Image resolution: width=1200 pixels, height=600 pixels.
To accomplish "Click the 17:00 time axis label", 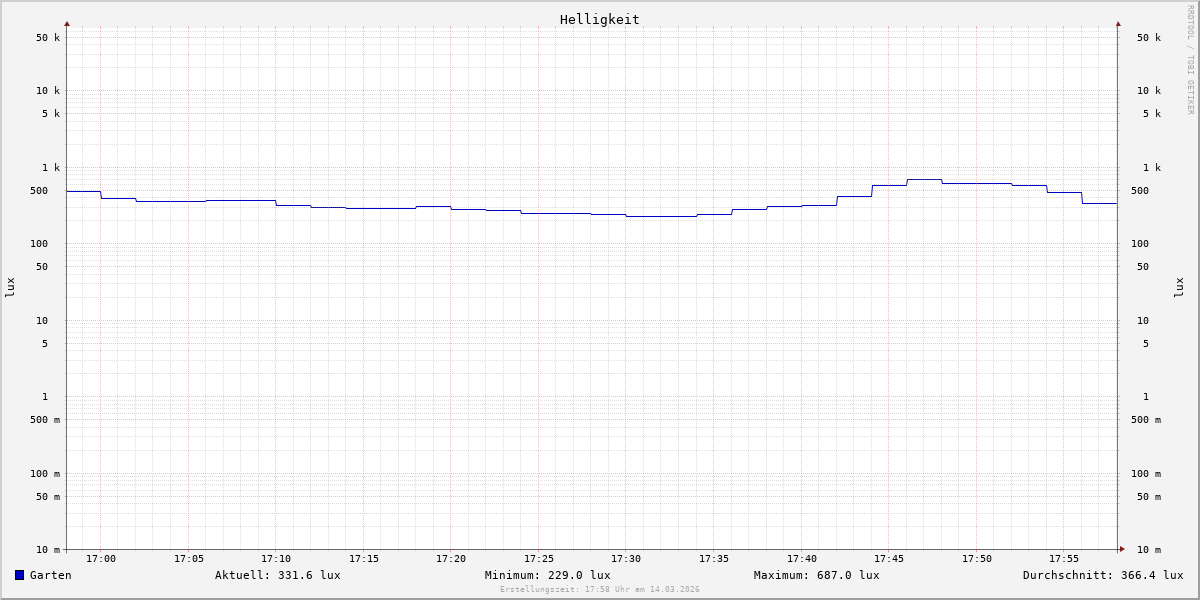I will (x=100, y=559).
